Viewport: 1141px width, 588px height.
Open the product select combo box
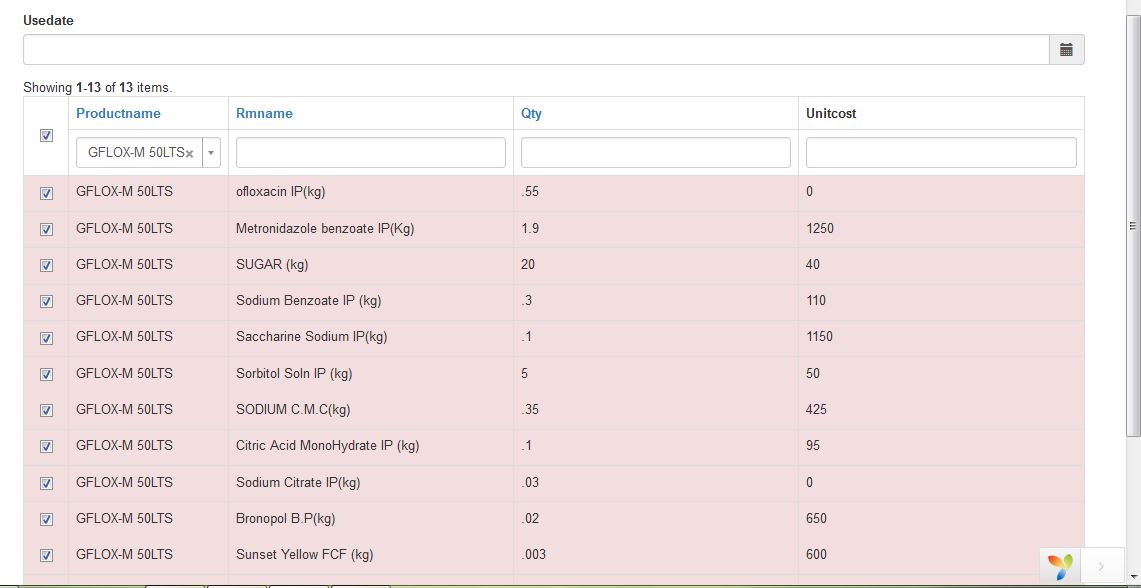tap(140, 152)
